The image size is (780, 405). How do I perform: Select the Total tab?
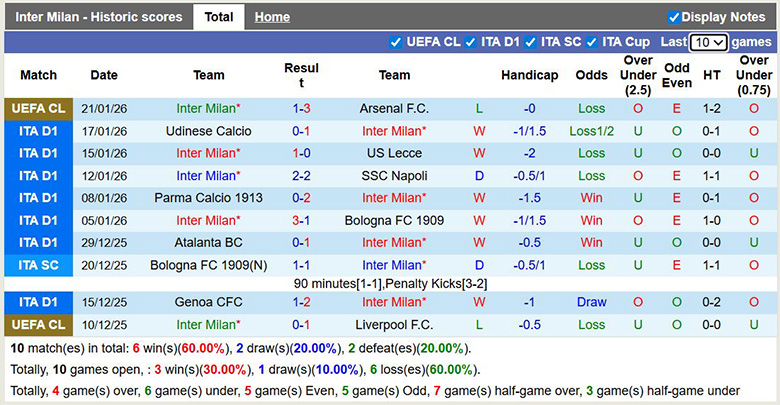point(218,17)
